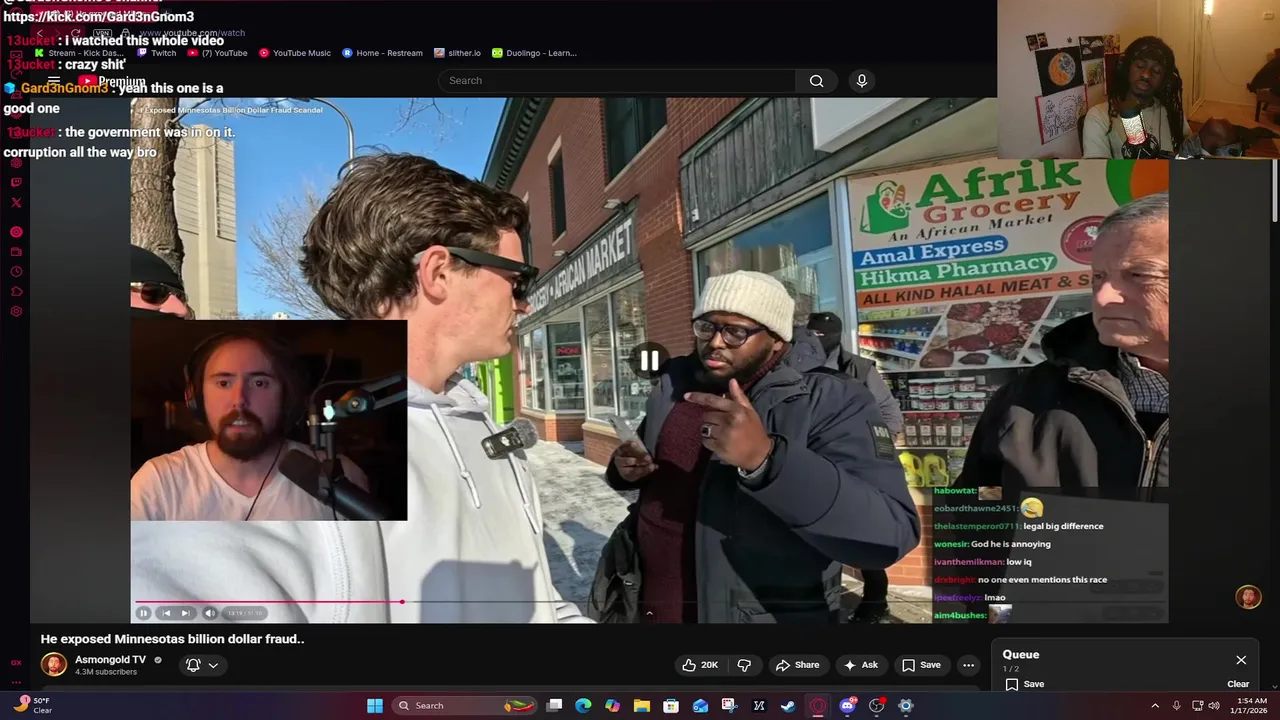Screen dimensions: 1280x720
Task: Skip to next in embedded video controls
Action: 185,613
